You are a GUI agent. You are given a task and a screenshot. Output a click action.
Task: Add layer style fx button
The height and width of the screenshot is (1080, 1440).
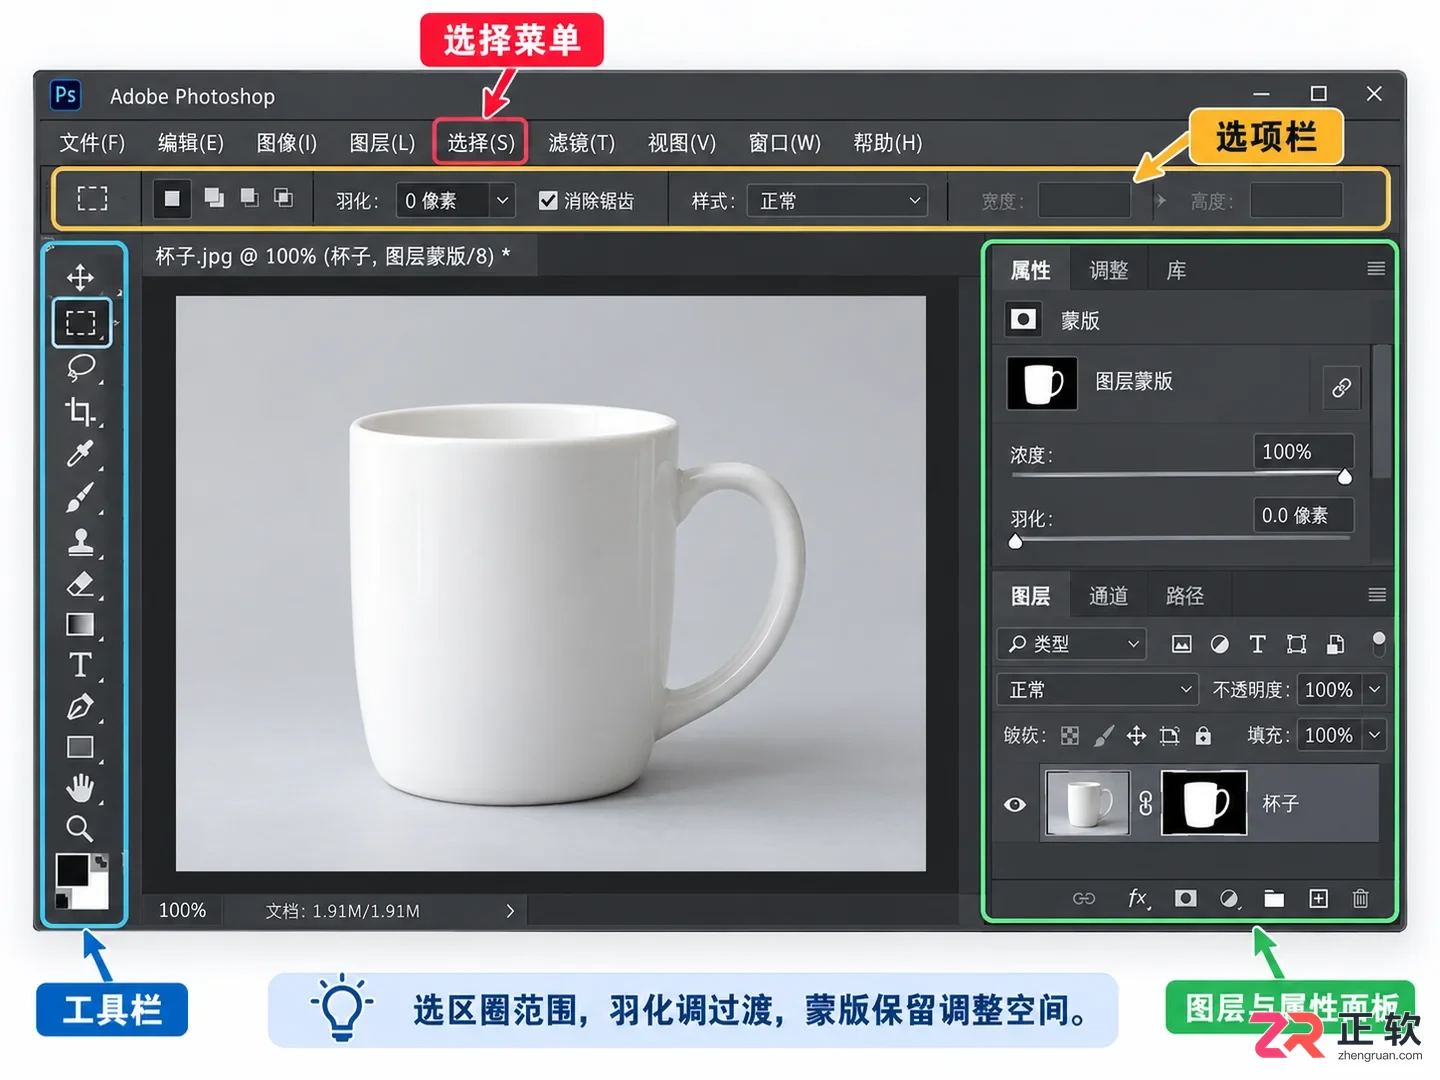[x=1139, y=898]
